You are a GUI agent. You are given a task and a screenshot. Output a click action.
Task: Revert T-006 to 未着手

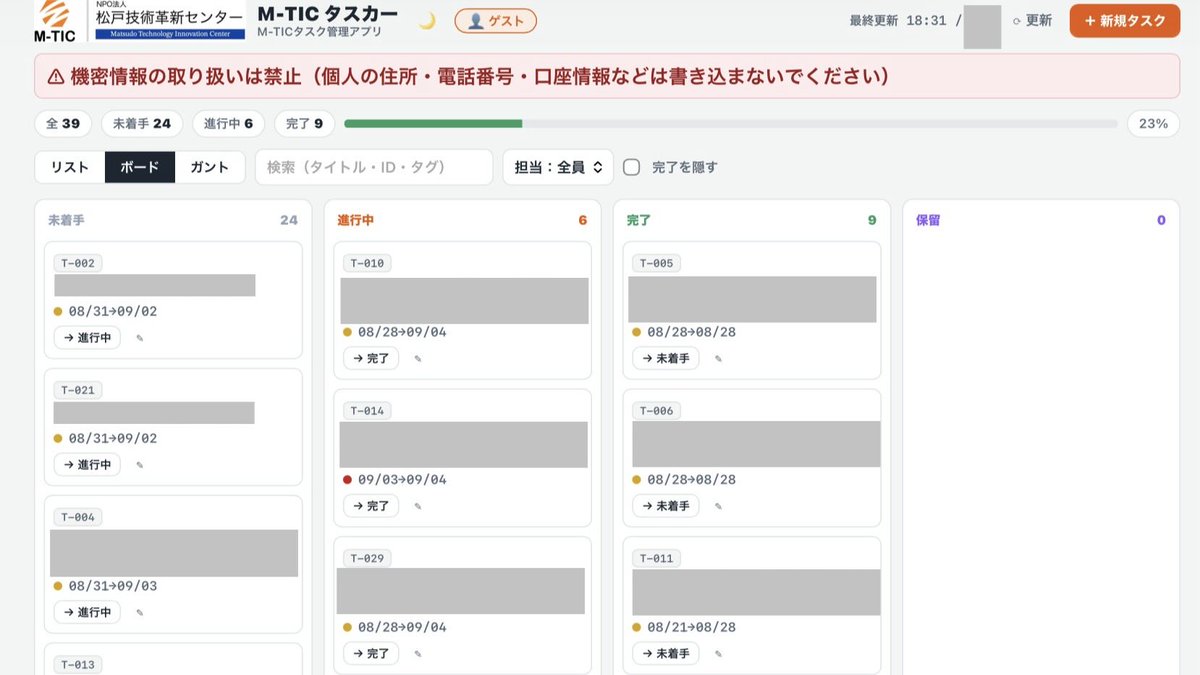tap(666, 506)
